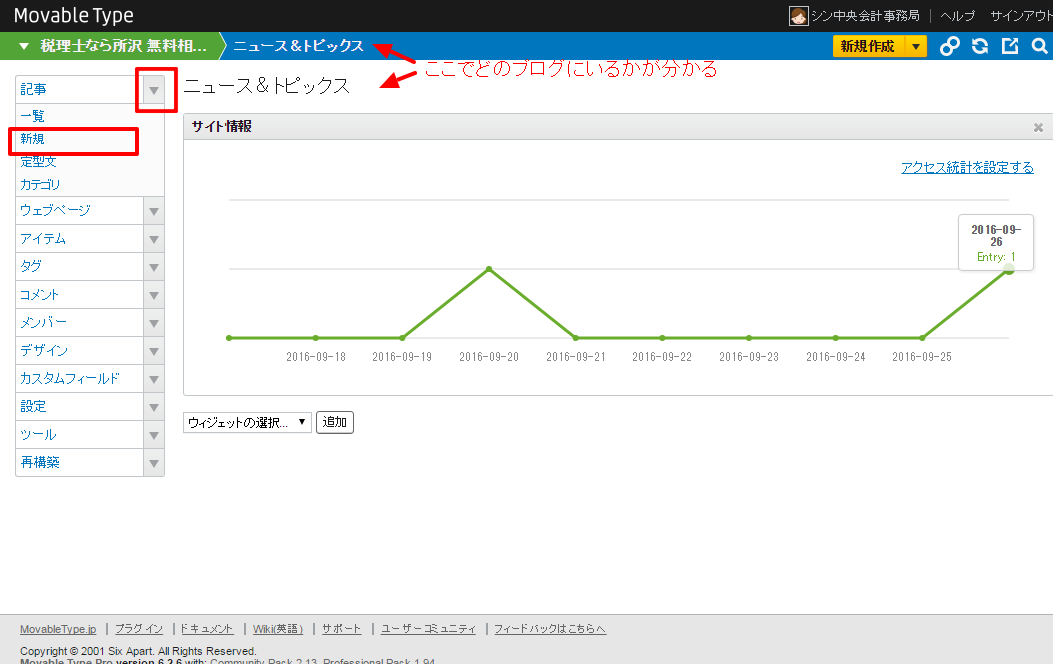Click the 2016-09-22 data point on graph
Viewport: 1053px width, 664px height.
click(x=662, y=338)
